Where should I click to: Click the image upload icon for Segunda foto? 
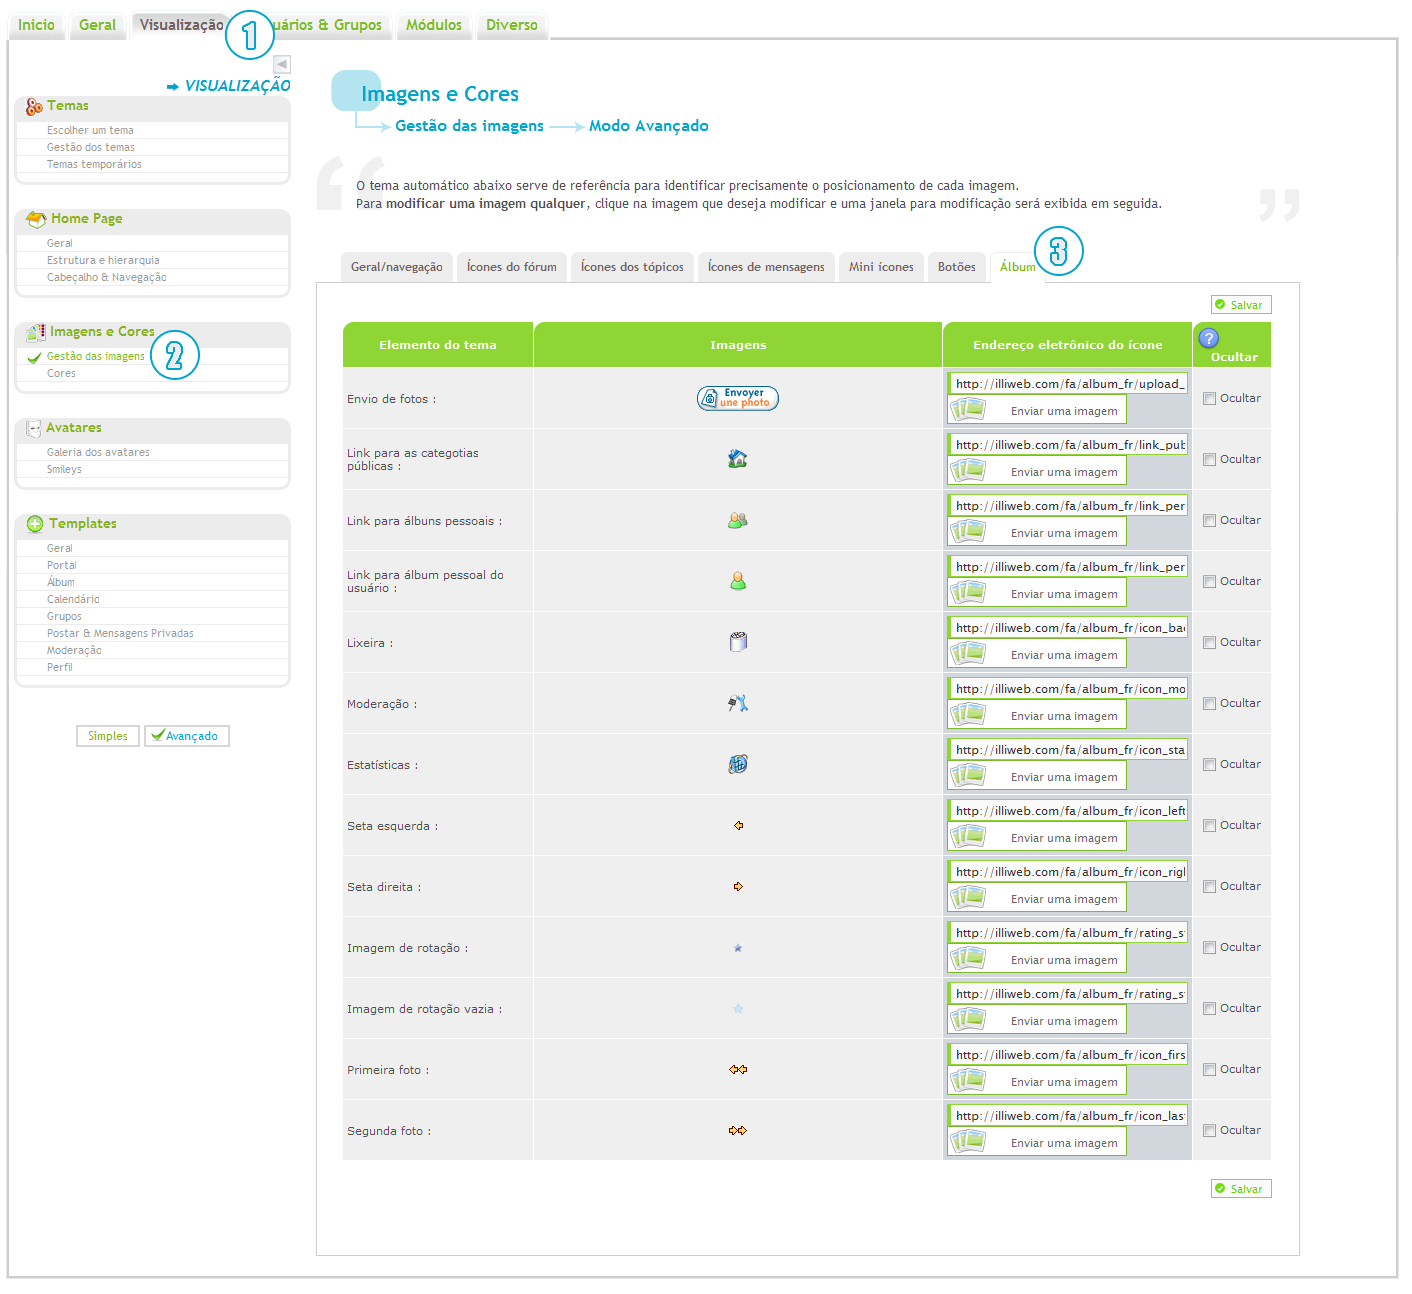coord(968,1141)
